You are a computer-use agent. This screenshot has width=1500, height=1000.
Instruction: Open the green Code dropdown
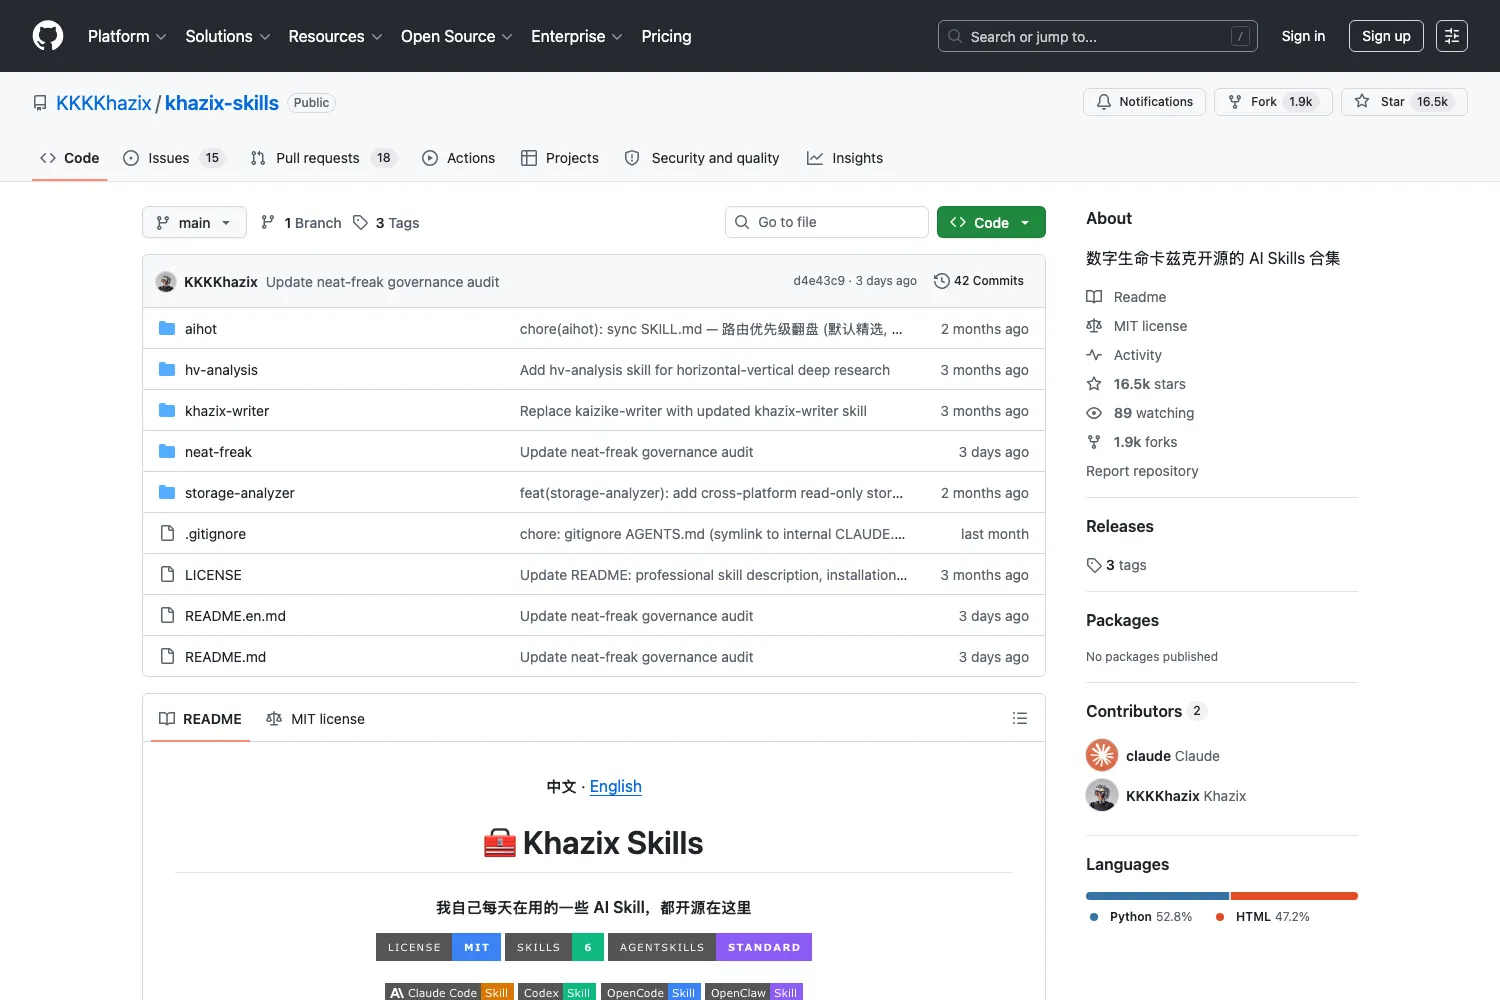coord(991,222)
